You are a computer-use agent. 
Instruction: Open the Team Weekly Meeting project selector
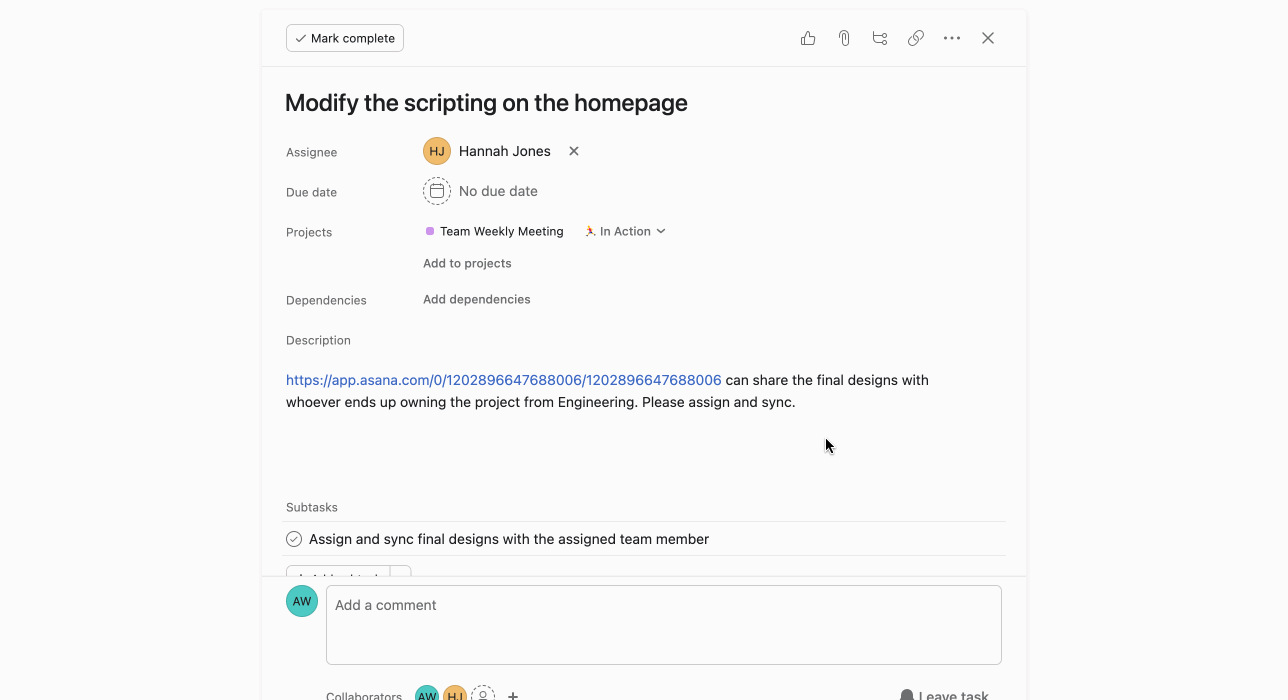coord(493,231)
